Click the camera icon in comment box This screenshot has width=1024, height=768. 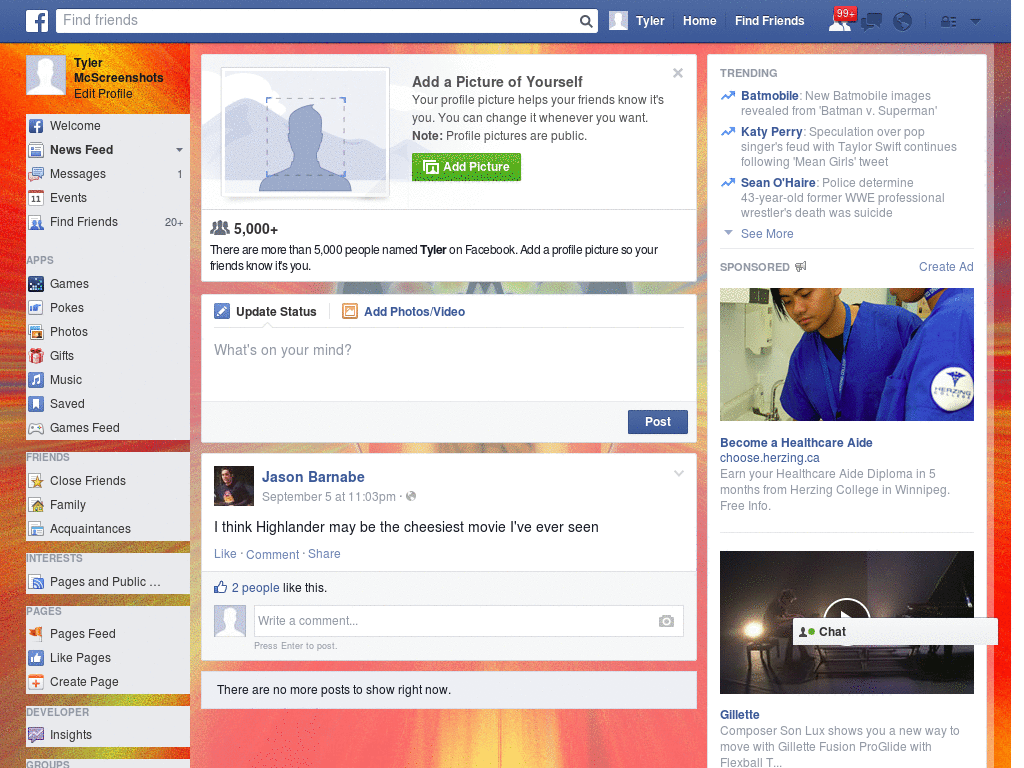[666, 621]
